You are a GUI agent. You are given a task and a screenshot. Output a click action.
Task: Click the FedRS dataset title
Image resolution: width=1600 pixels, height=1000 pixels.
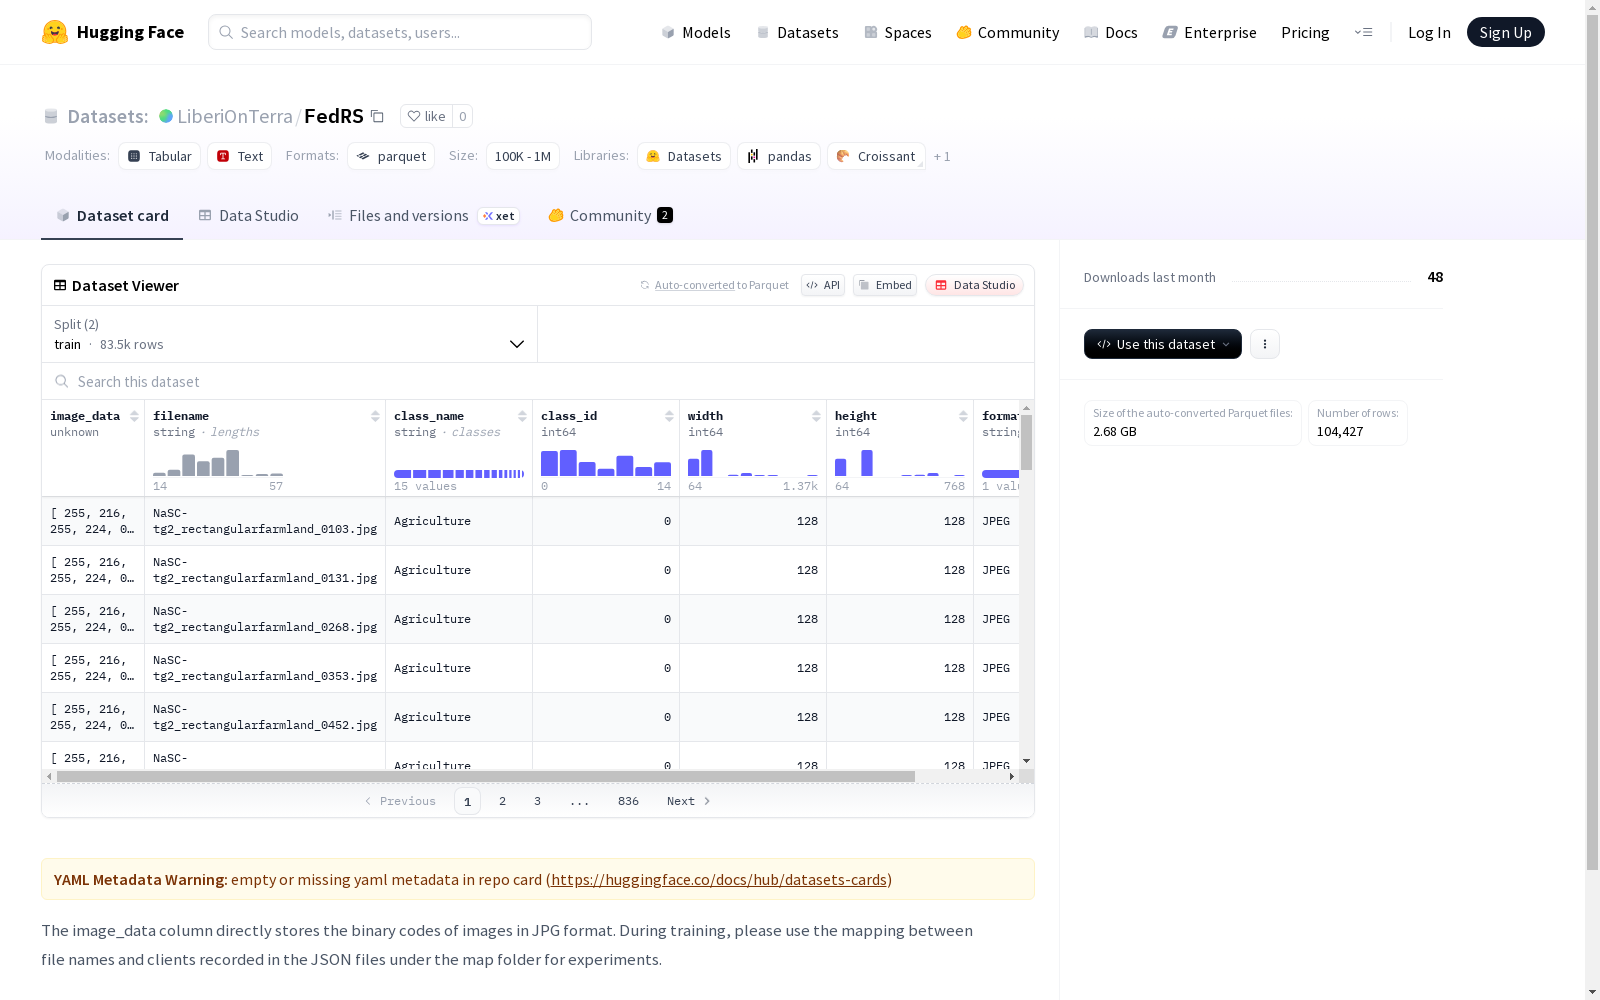coord(334,116)
